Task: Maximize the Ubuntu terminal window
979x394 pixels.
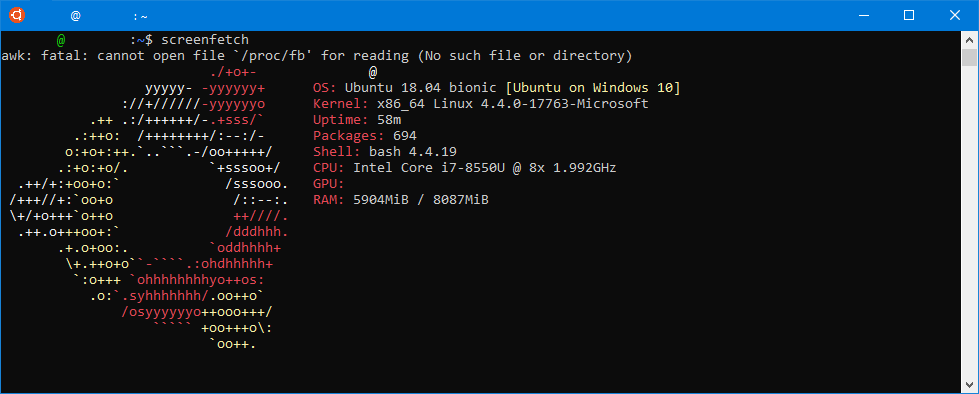Action: pos(908,15)
